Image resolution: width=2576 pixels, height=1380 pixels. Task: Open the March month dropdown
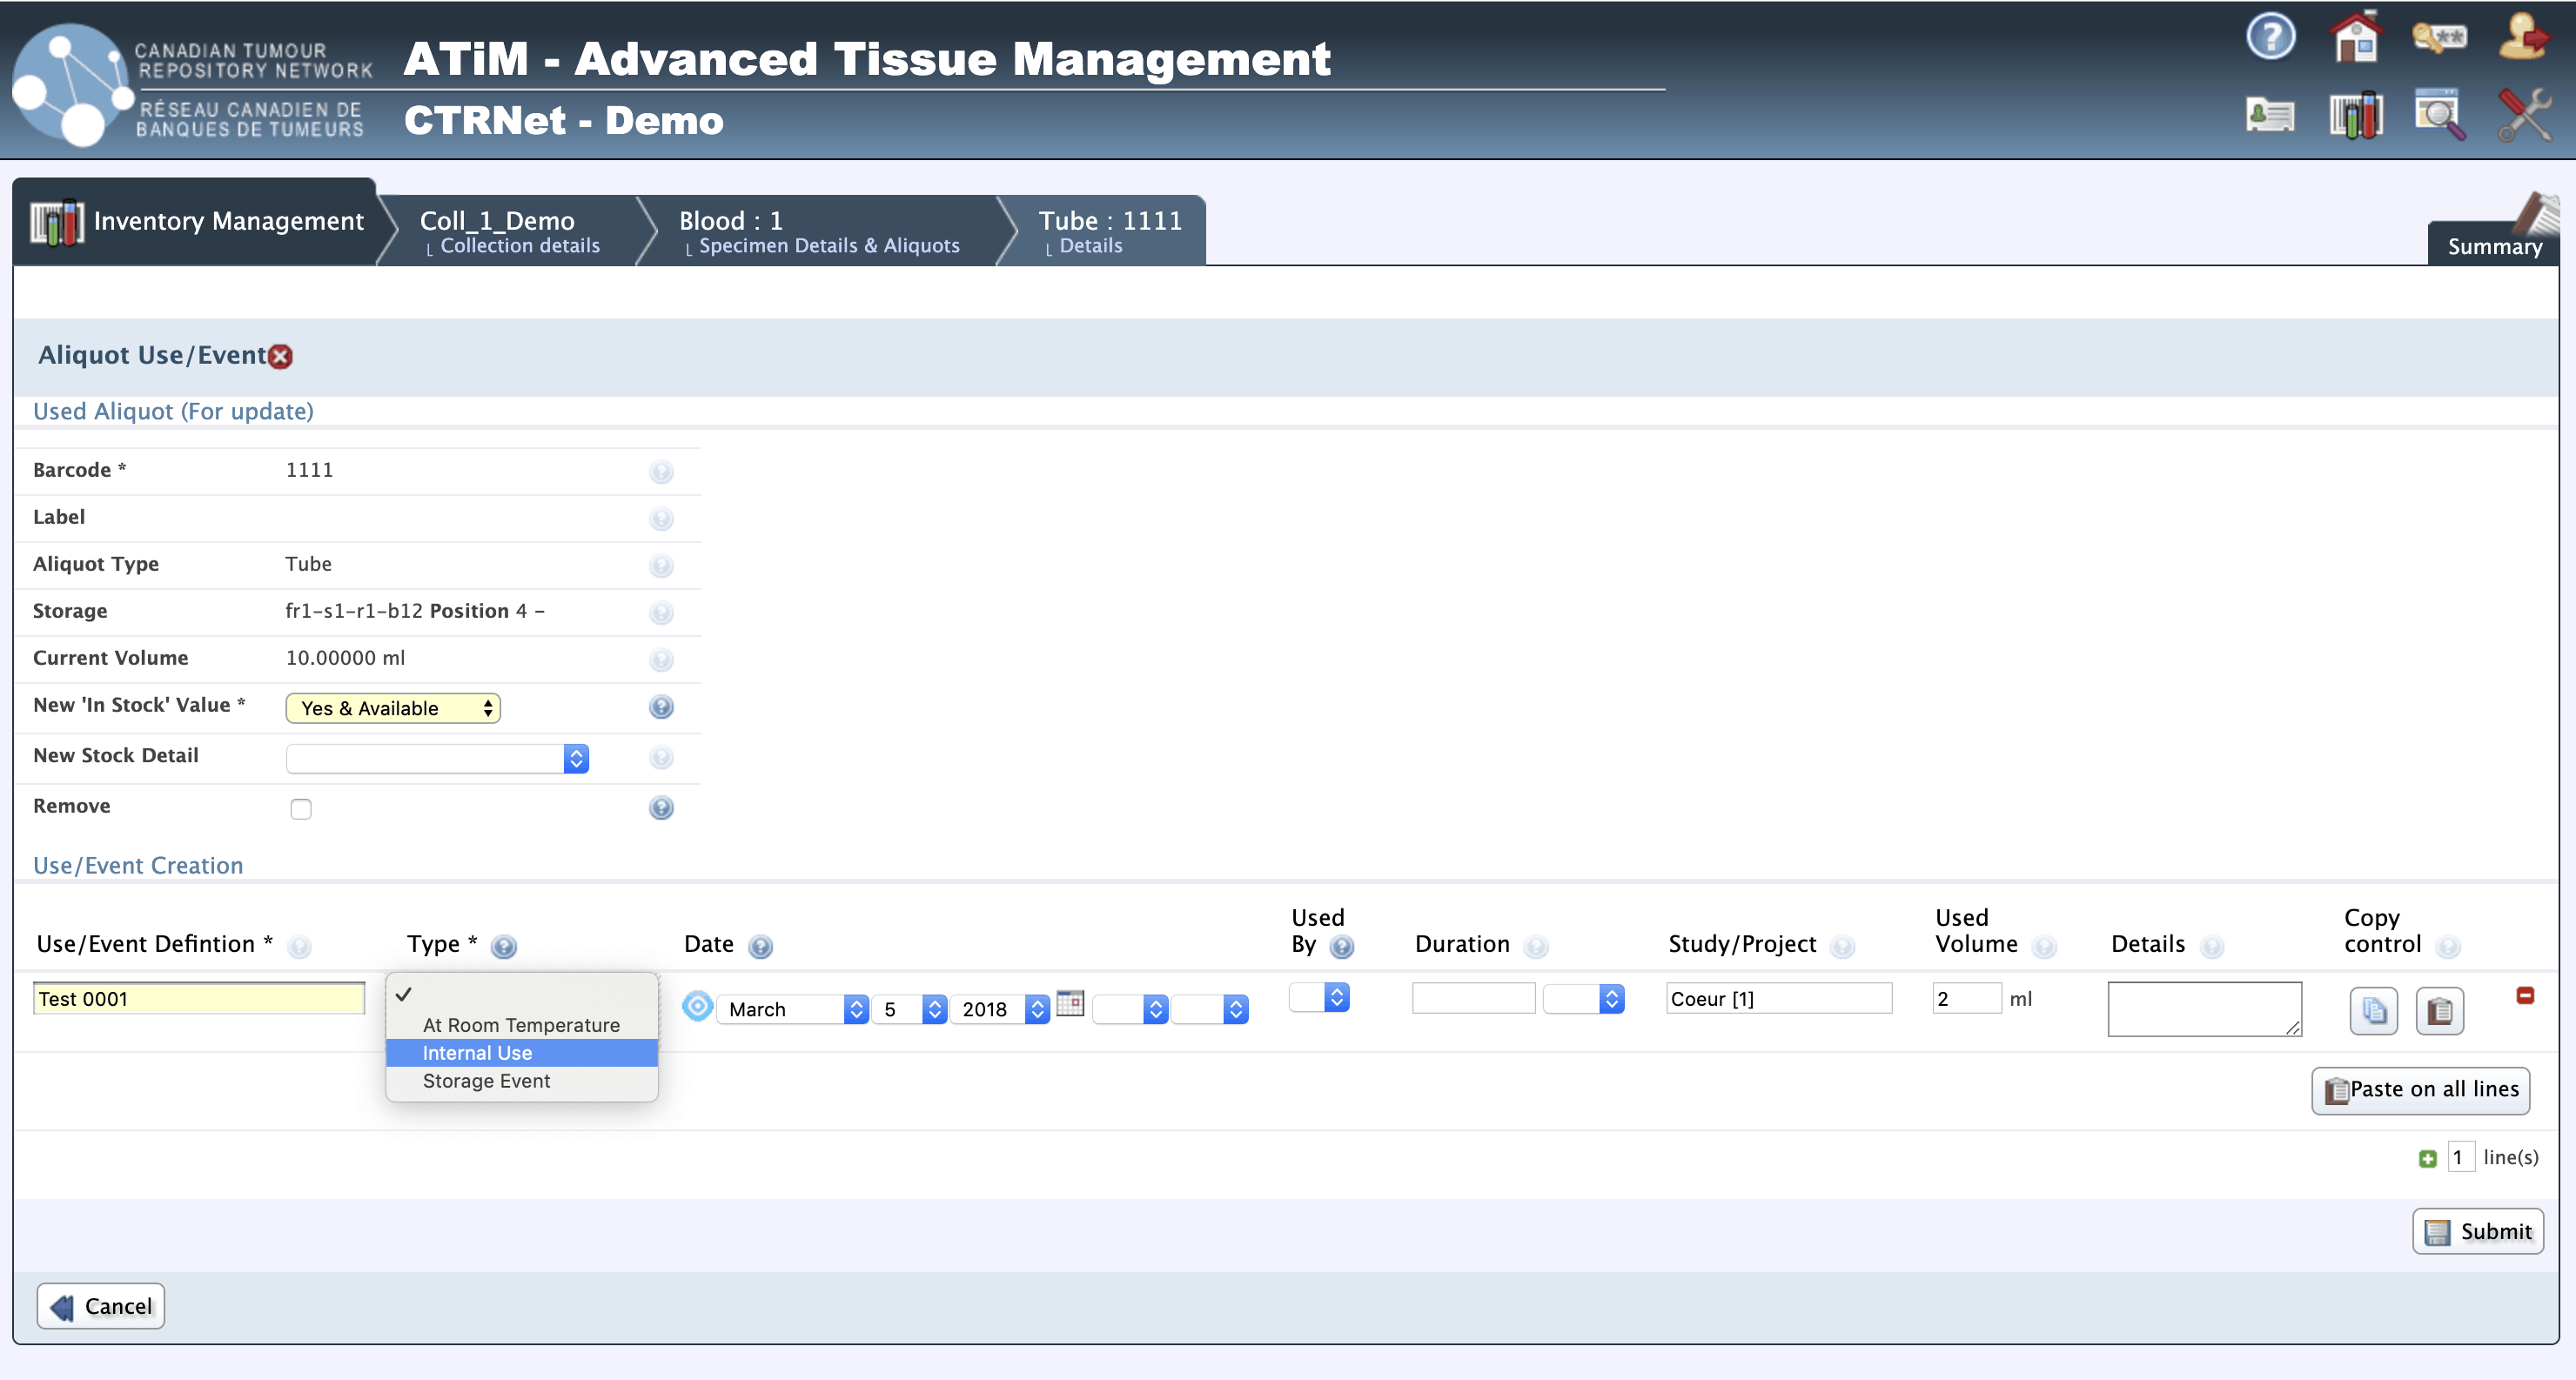point(793,1009)
